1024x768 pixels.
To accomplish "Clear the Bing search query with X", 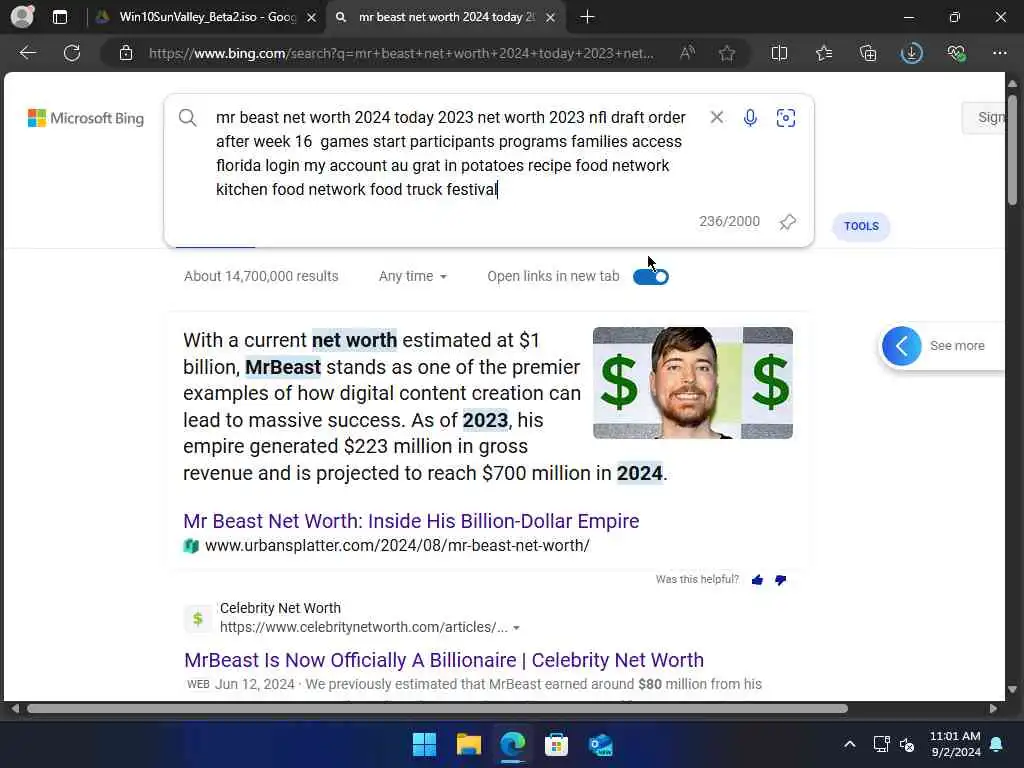I will (716, 117).
